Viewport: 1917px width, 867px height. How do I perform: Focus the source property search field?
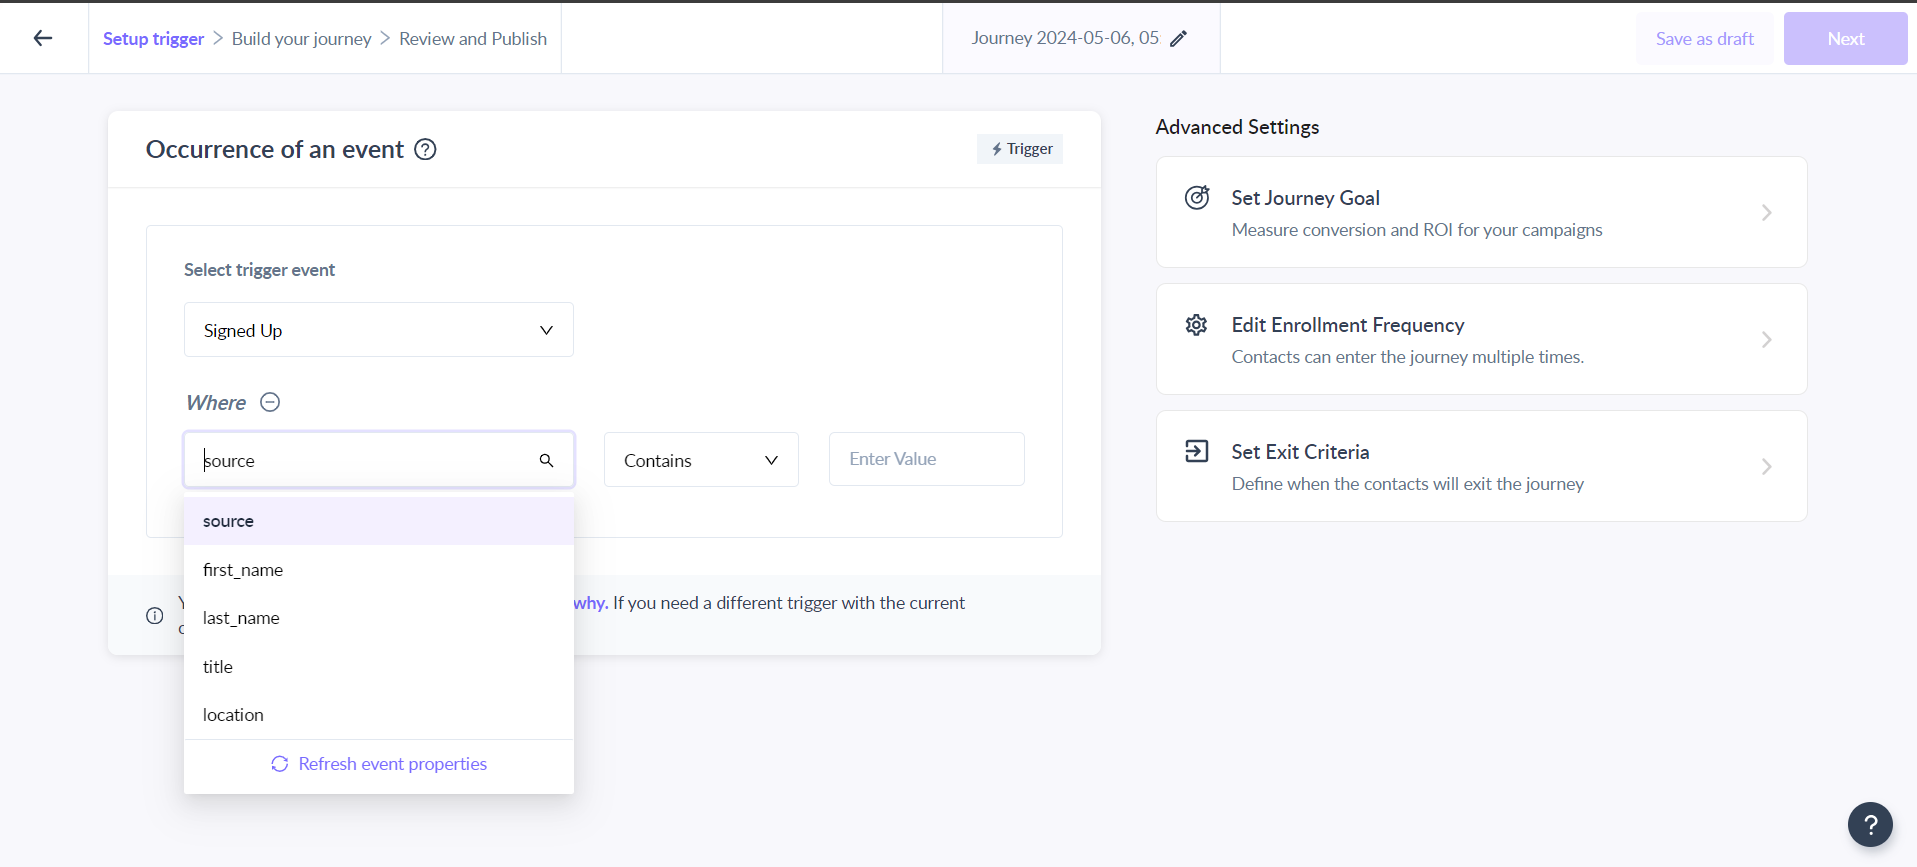pyautogui.click(x=379, y=460)
